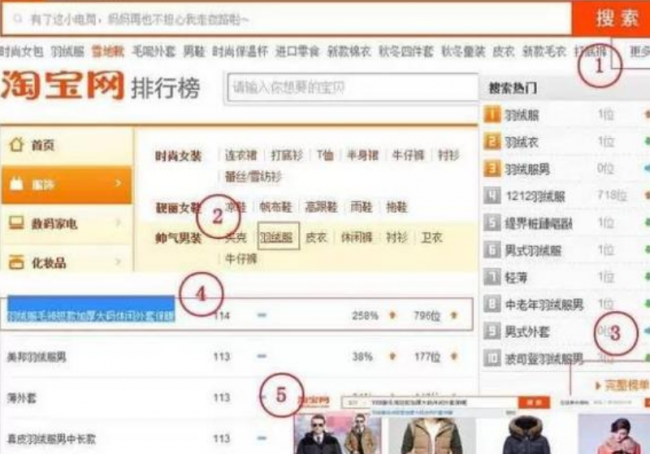This screenshot has width=650, height=454.
Task: Click the laptop icon beside 数码家电
Action: click(16, 223)
